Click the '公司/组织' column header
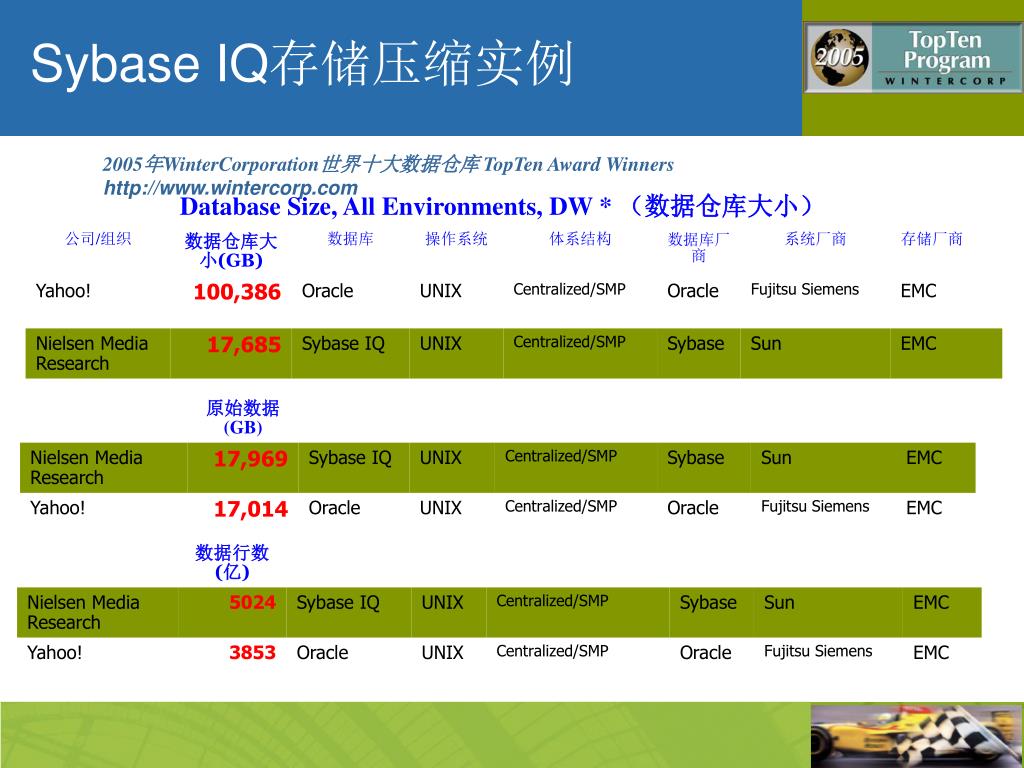This screenshot has height=768, width=1024. 98,238
